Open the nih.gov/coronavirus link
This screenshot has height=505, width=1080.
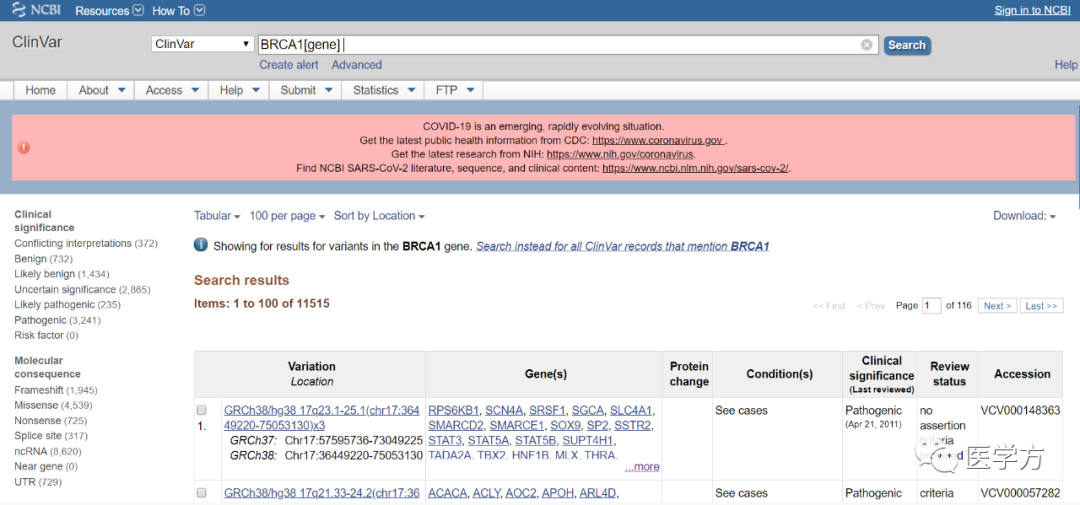pyautogui.click(x=621, y=154)
